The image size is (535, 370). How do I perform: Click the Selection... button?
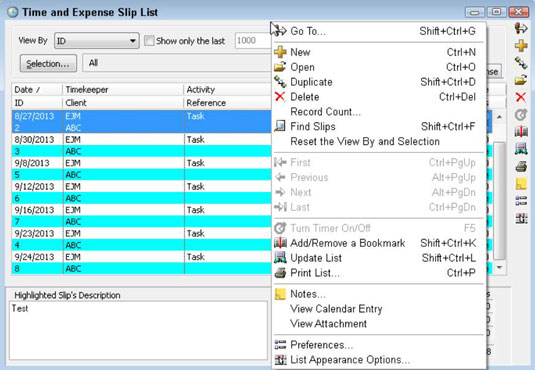pyautogui.click(x=48, y=63)
